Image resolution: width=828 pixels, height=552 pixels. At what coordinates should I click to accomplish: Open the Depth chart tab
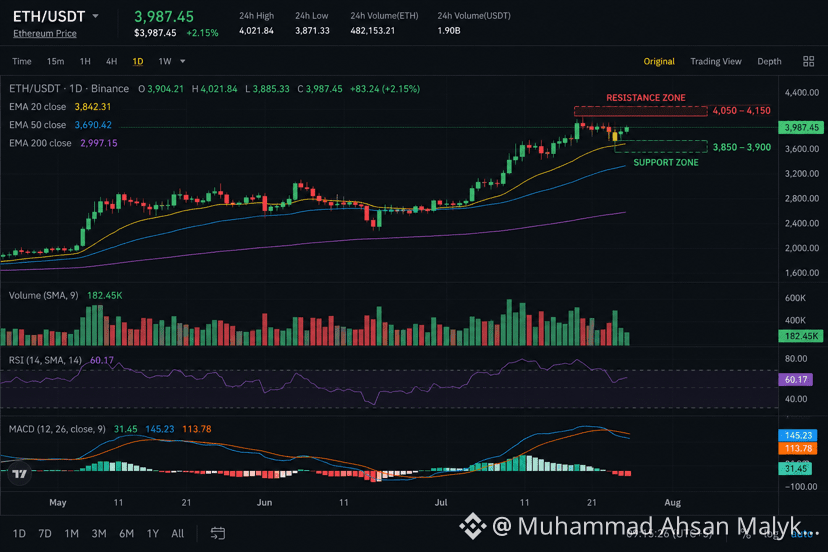pyautogui.click(x=769, y=61)
